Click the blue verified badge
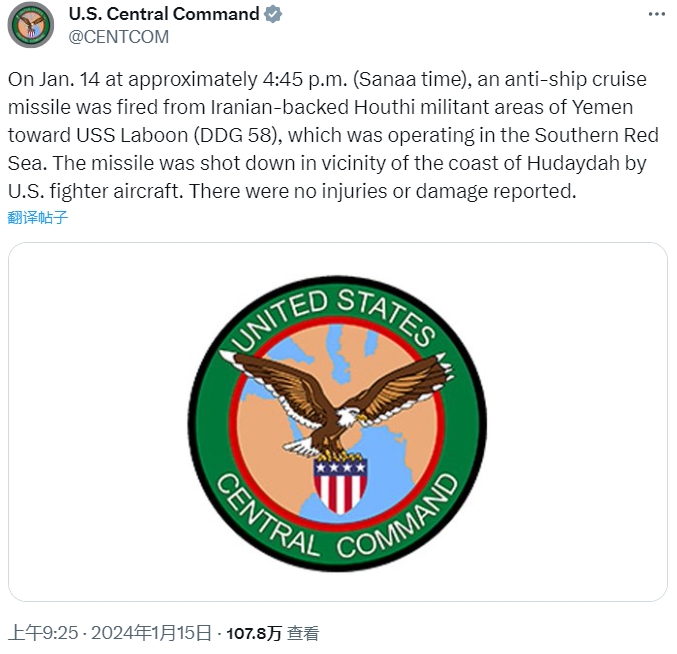Image resolution: width=677 pixels, height=654 pixels. 272,14
